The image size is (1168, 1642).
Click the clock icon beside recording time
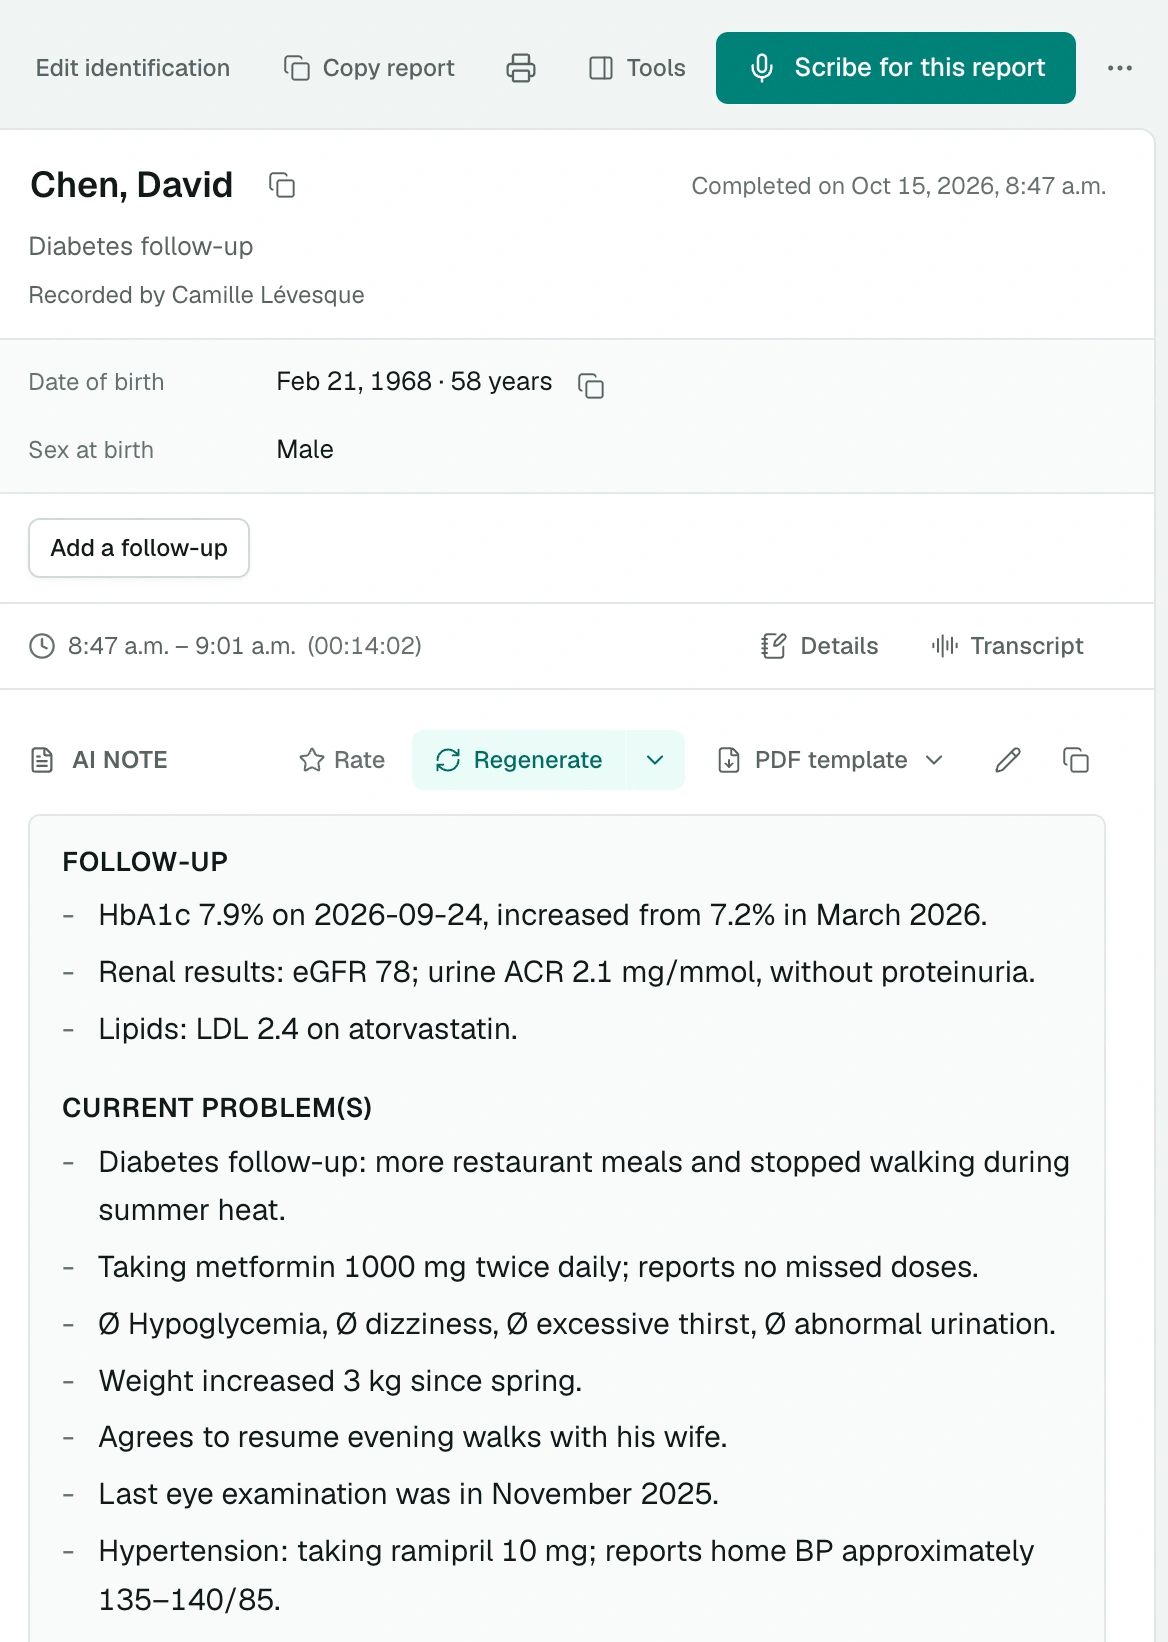click(42, 646)
